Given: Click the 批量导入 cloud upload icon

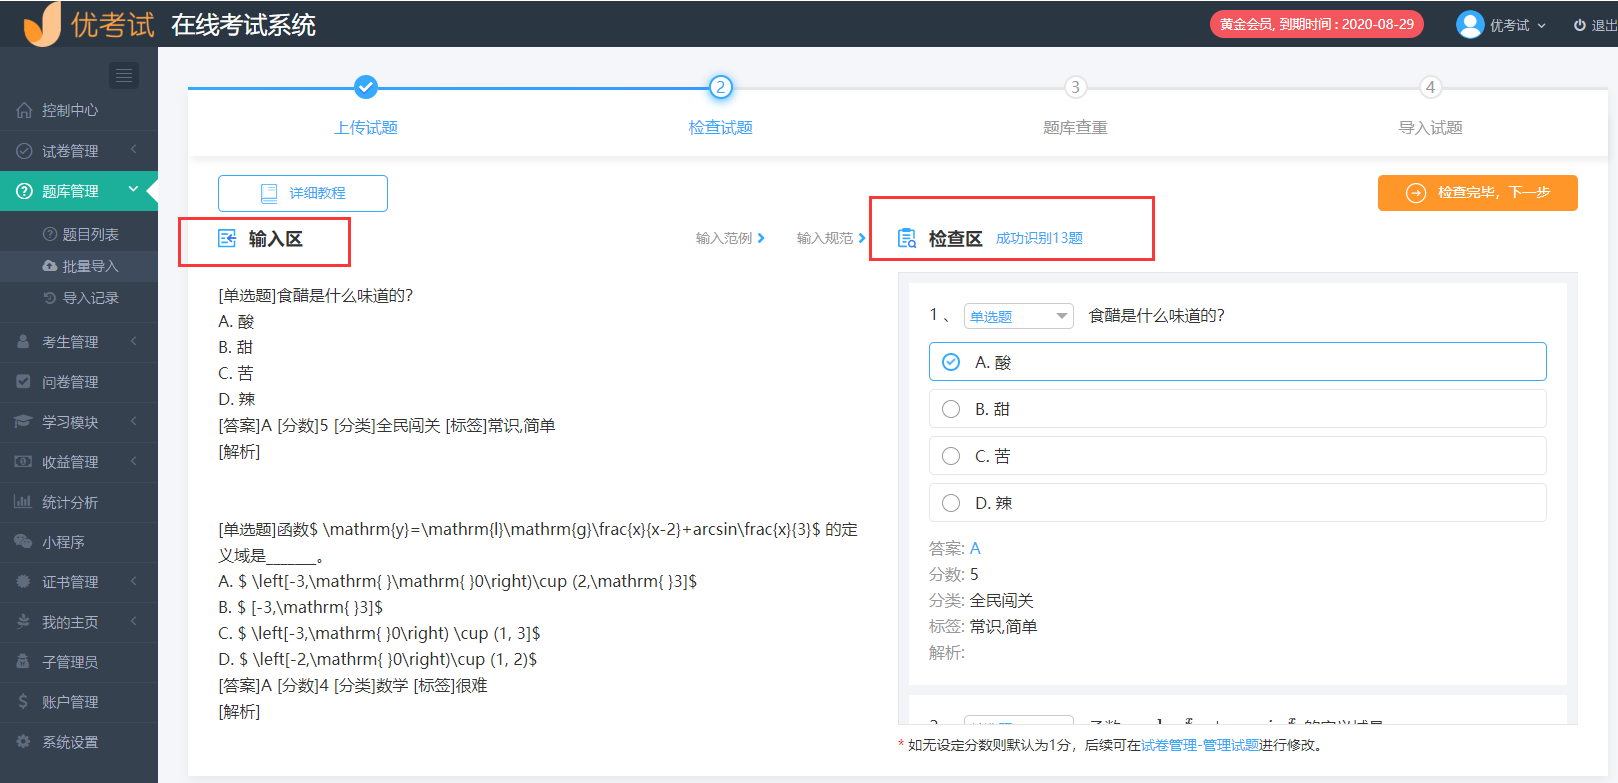Looking at the screenshot, I should 50,266.
